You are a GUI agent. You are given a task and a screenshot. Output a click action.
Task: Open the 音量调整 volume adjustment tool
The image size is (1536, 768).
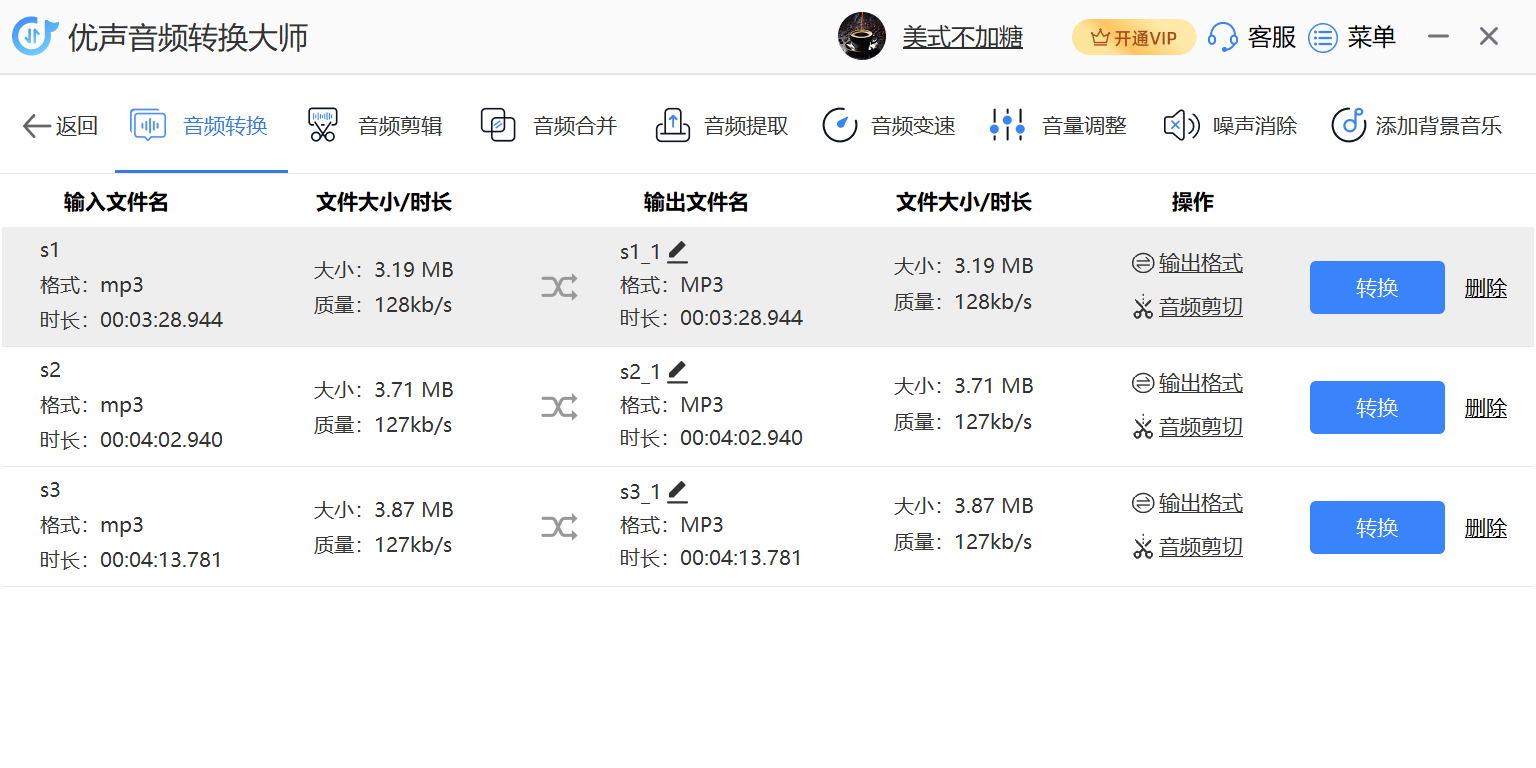[1058, 126]
